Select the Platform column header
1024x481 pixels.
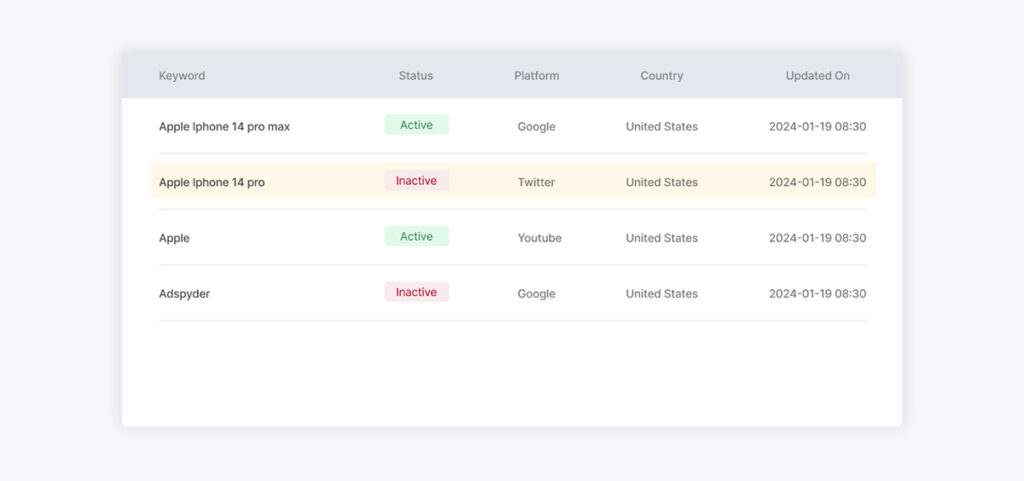pos(536,76)
